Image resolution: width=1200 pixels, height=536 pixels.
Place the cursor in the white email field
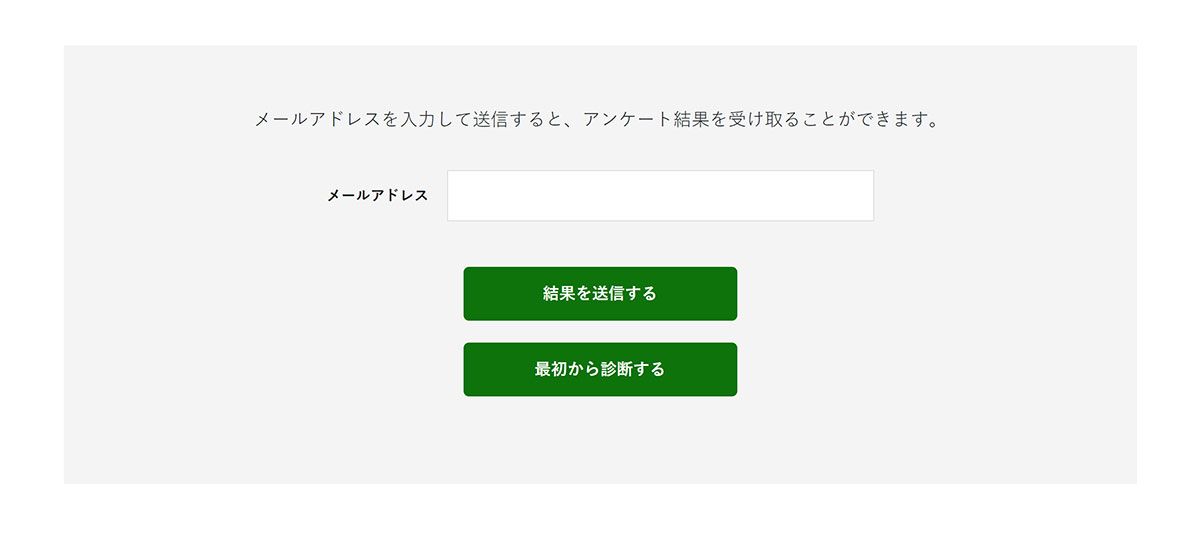pos(660,195)
